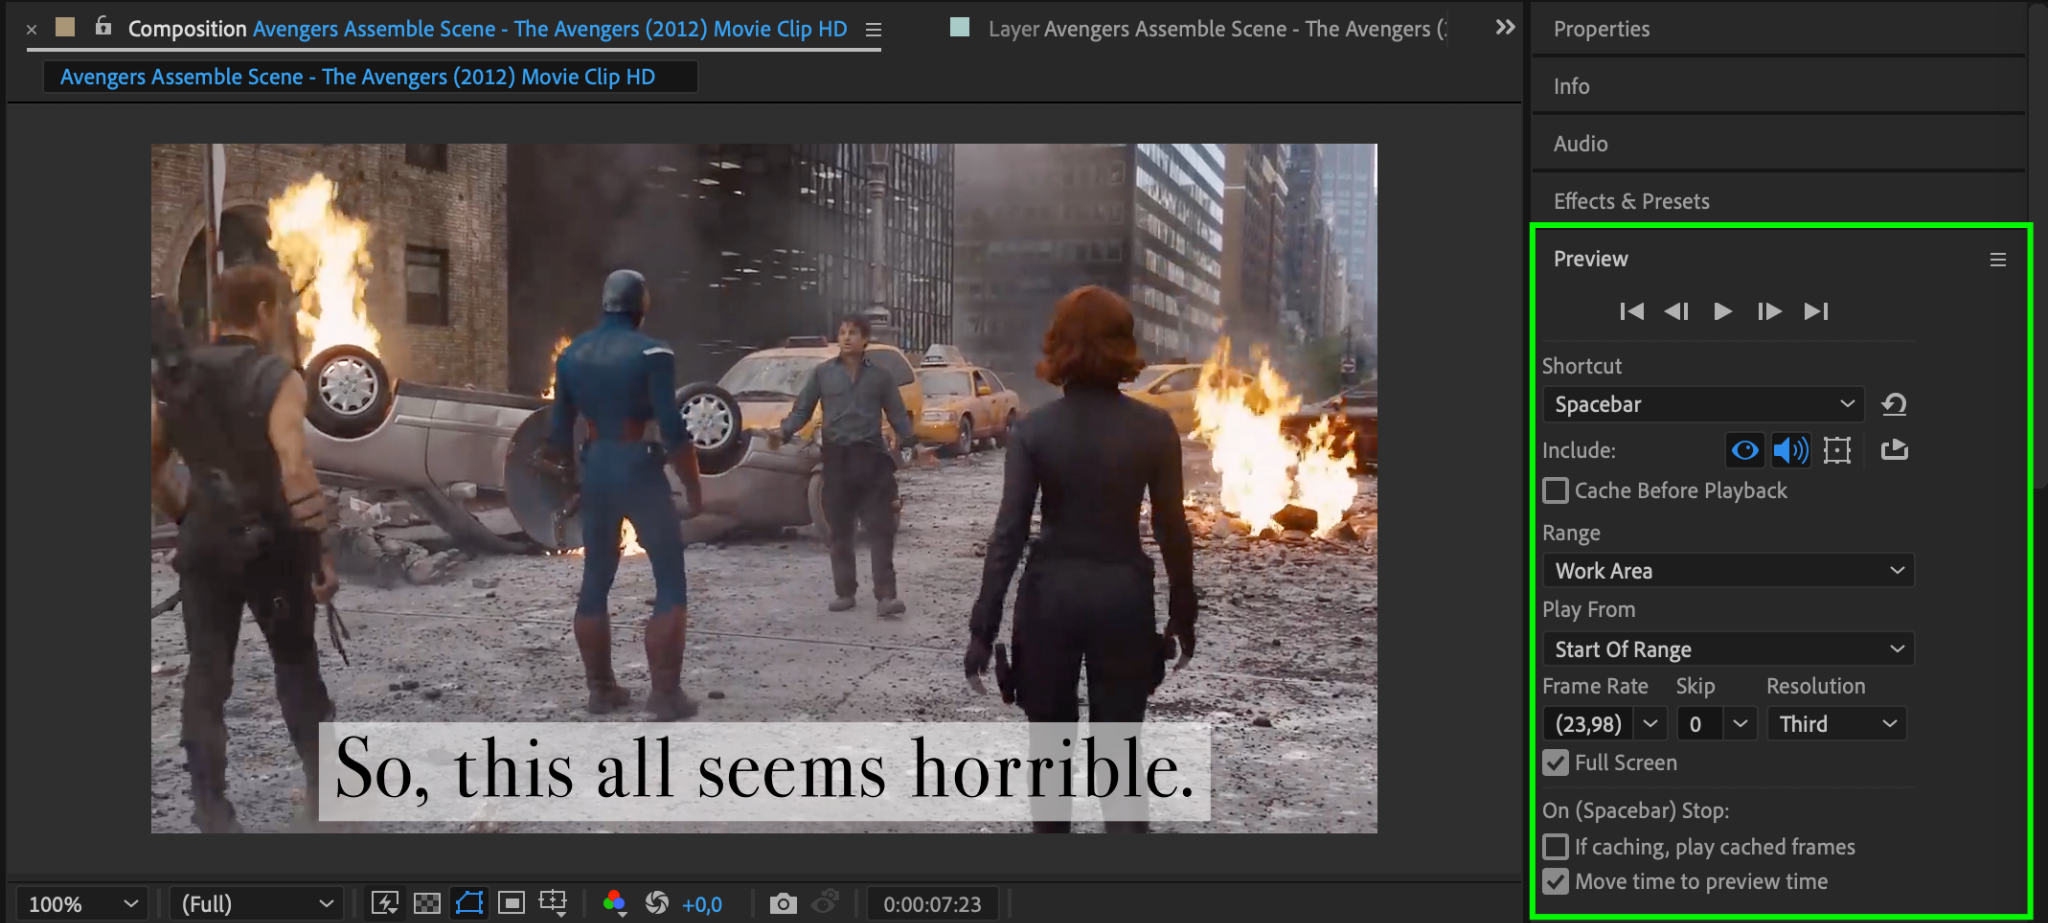2048x923 pixels.
Task: Open the Effects & Presets panel
Action: 1631,201
